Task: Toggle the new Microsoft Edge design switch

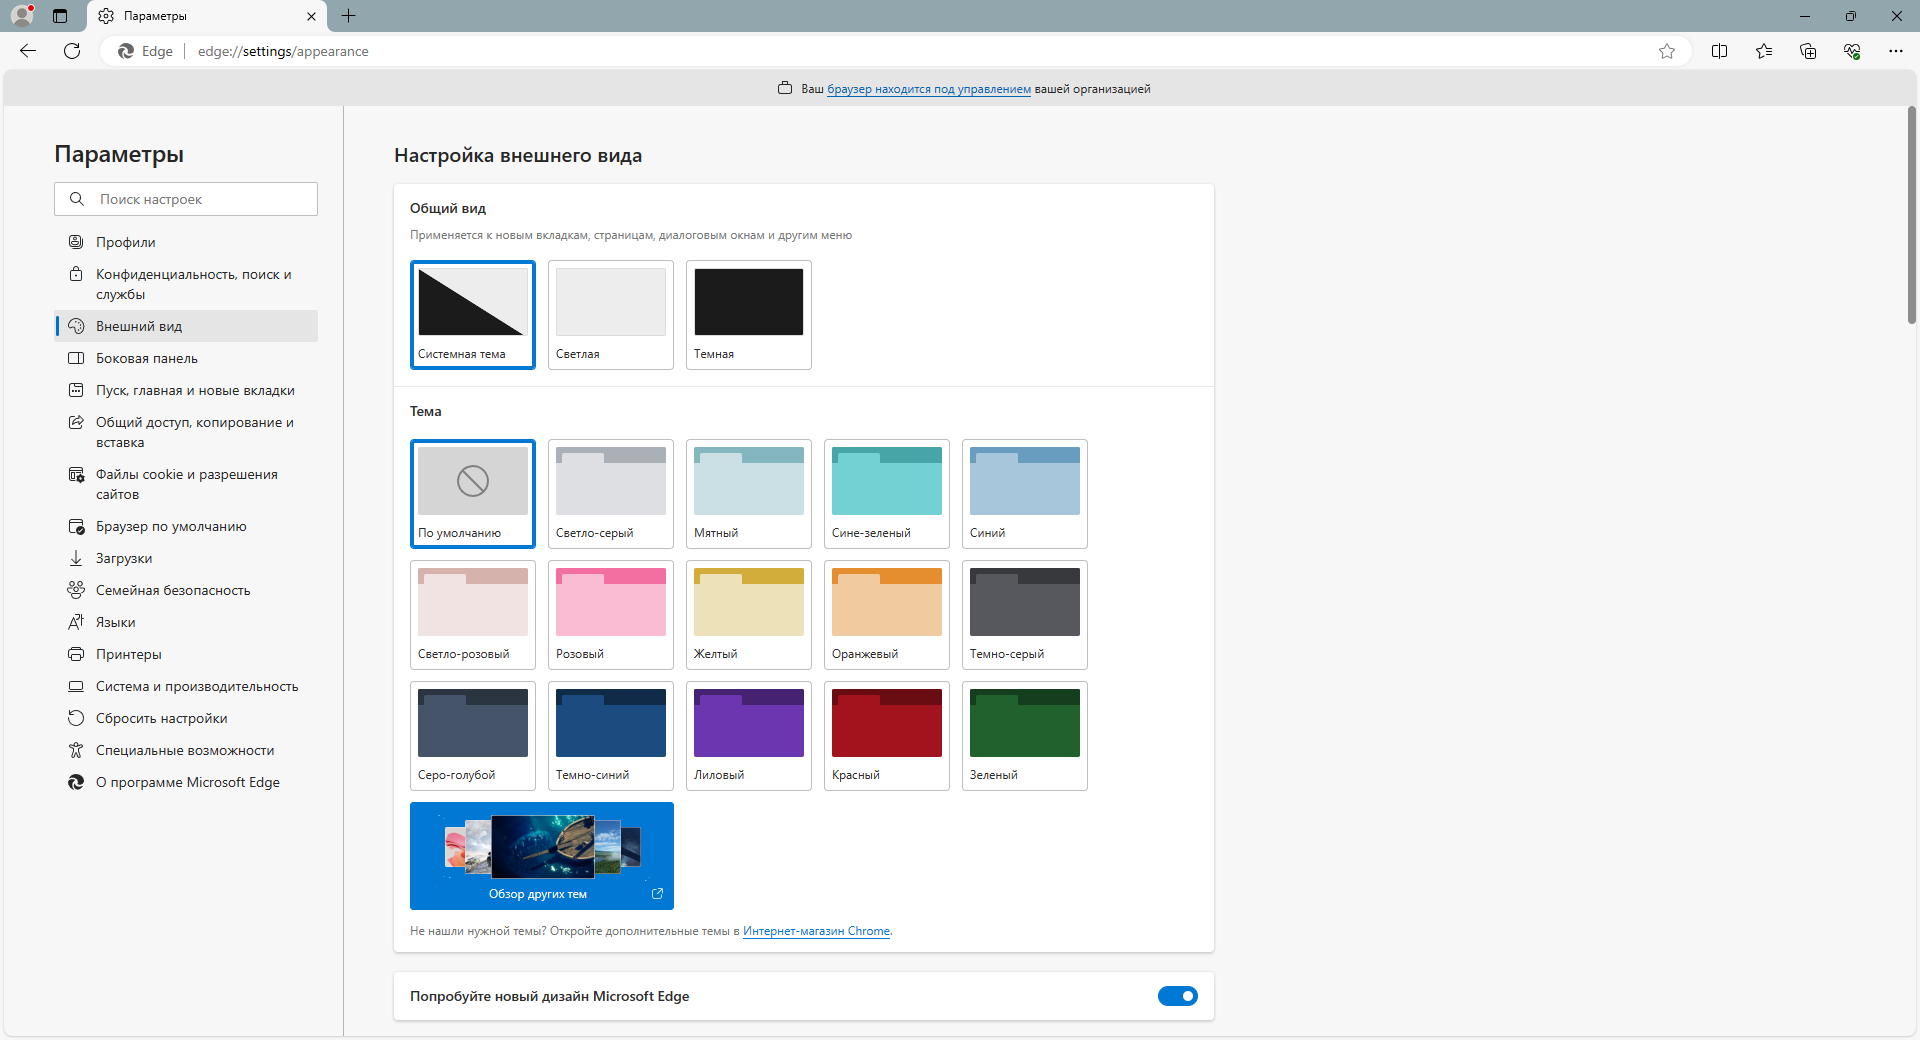Action: point(1178,996)
